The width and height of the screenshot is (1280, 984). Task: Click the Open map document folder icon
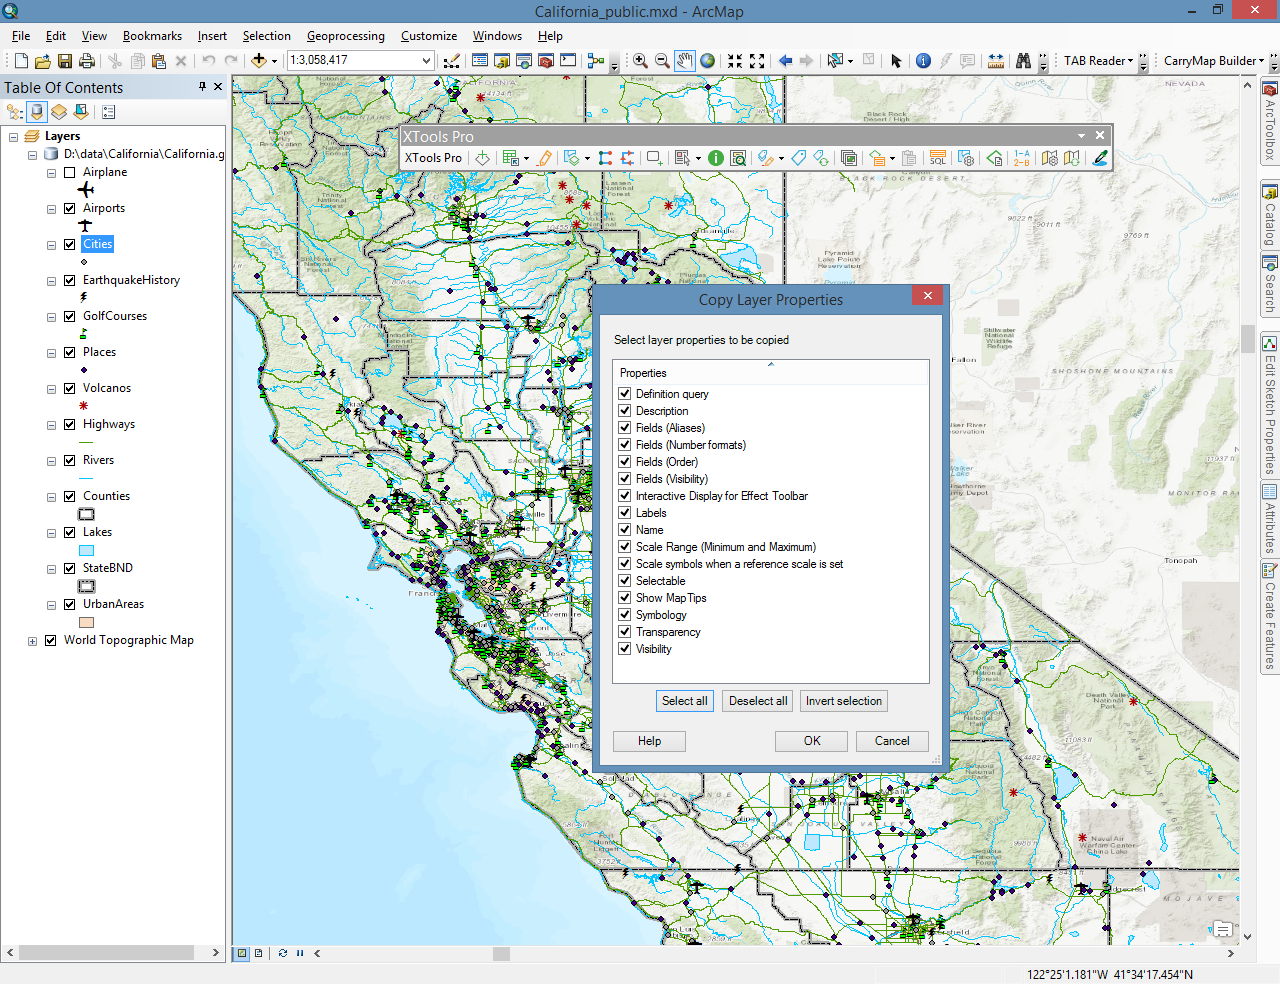coord(43,61)
